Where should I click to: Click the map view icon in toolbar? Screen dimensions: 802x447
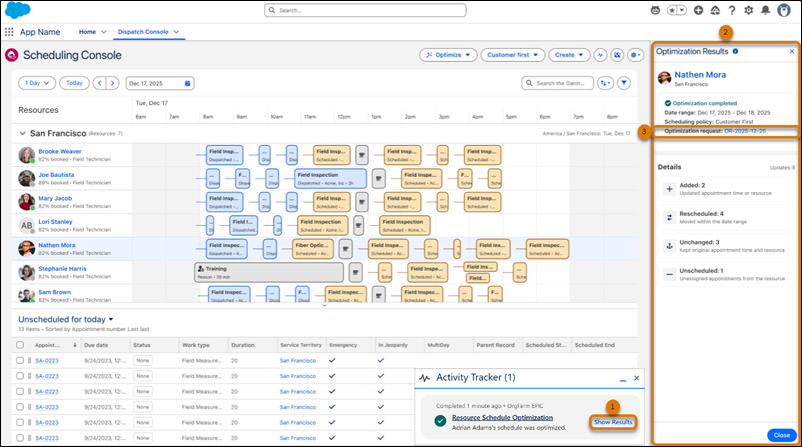617,55
